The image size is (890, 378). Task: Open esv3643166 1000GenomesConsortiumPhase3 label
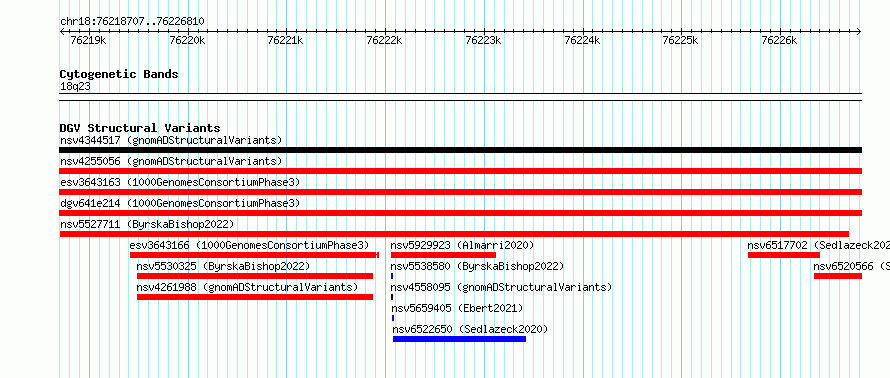coord(249,245)
